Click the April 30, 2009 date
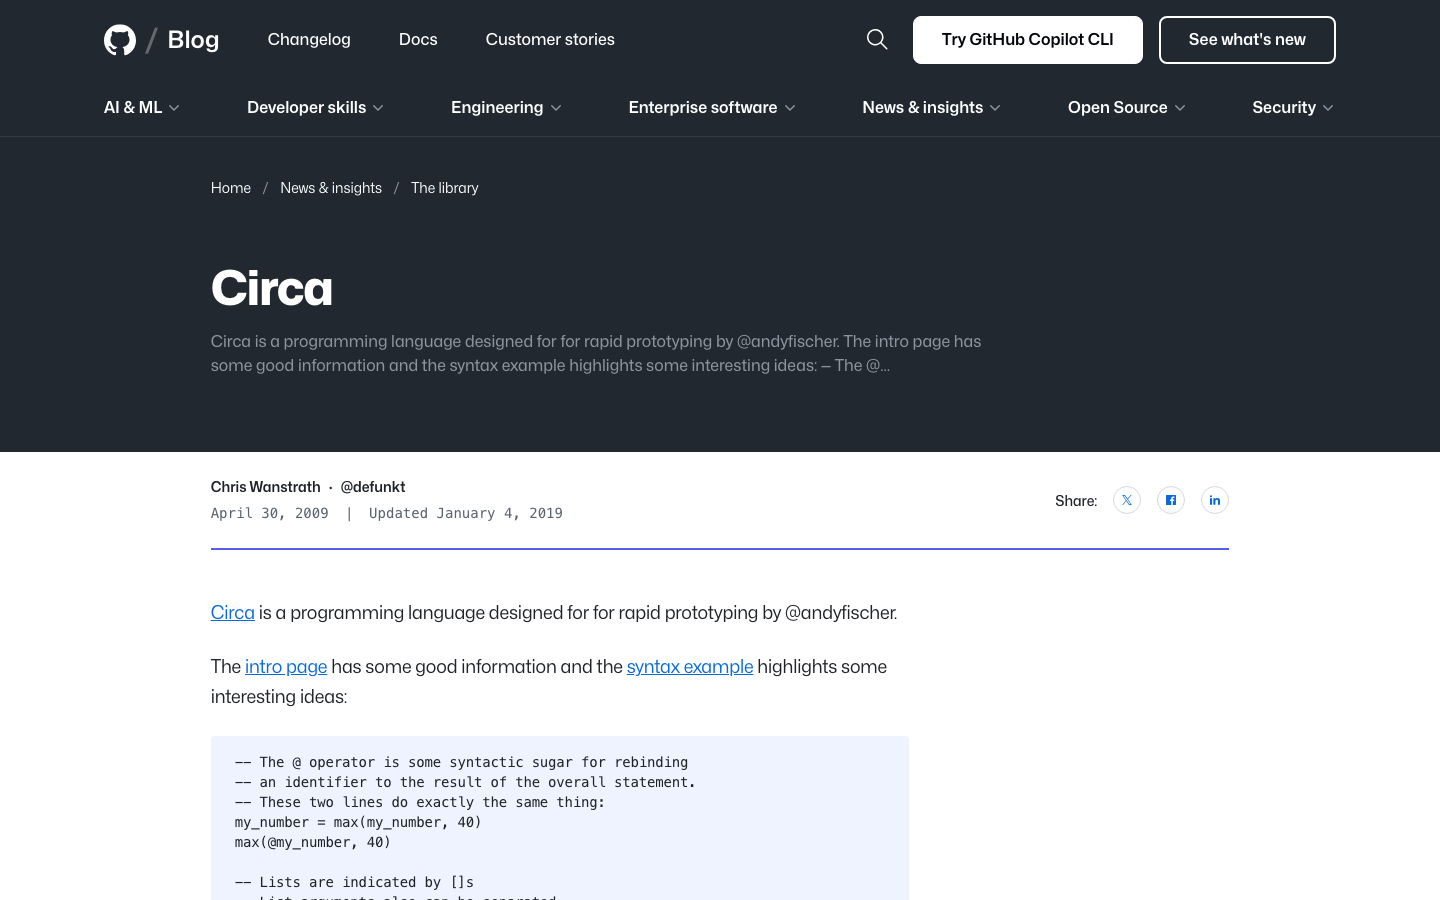 [270, 513]
